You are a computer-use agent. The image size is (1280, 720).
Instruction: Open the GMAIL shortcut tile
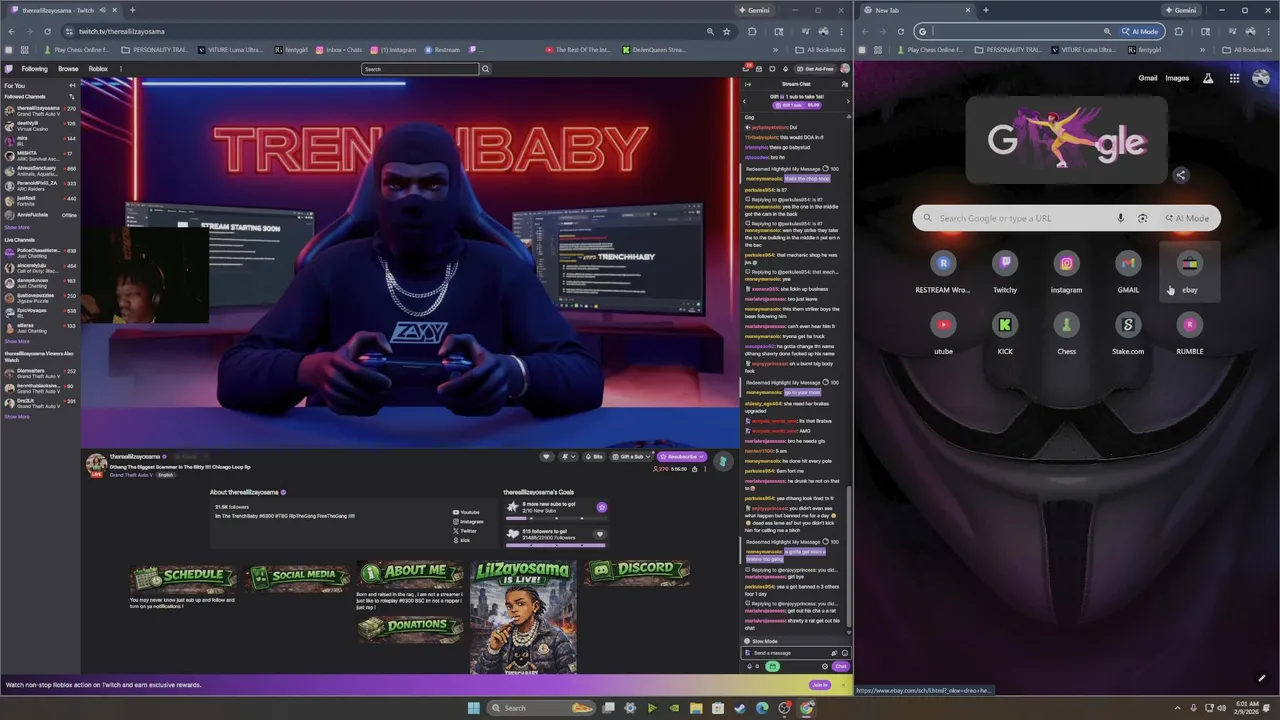click(x=1128, y=271)
